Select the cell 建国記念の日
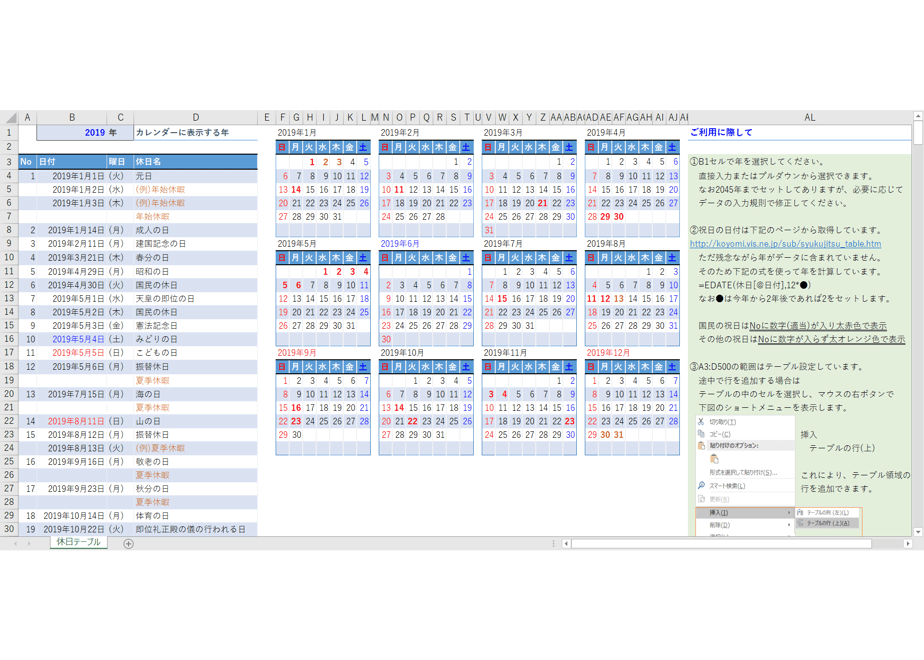 click(x=196, y=244)
